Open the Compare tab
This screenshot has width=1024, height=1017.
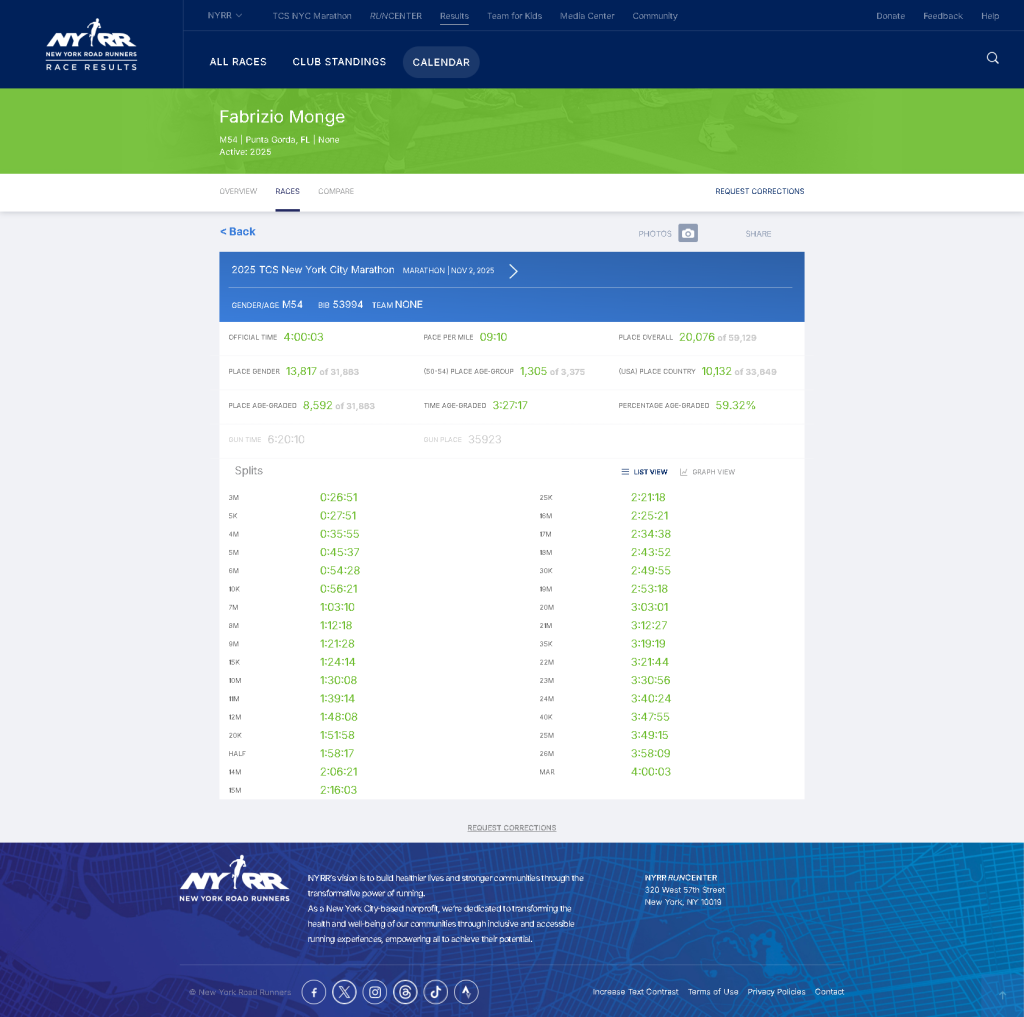click(336, 191)
